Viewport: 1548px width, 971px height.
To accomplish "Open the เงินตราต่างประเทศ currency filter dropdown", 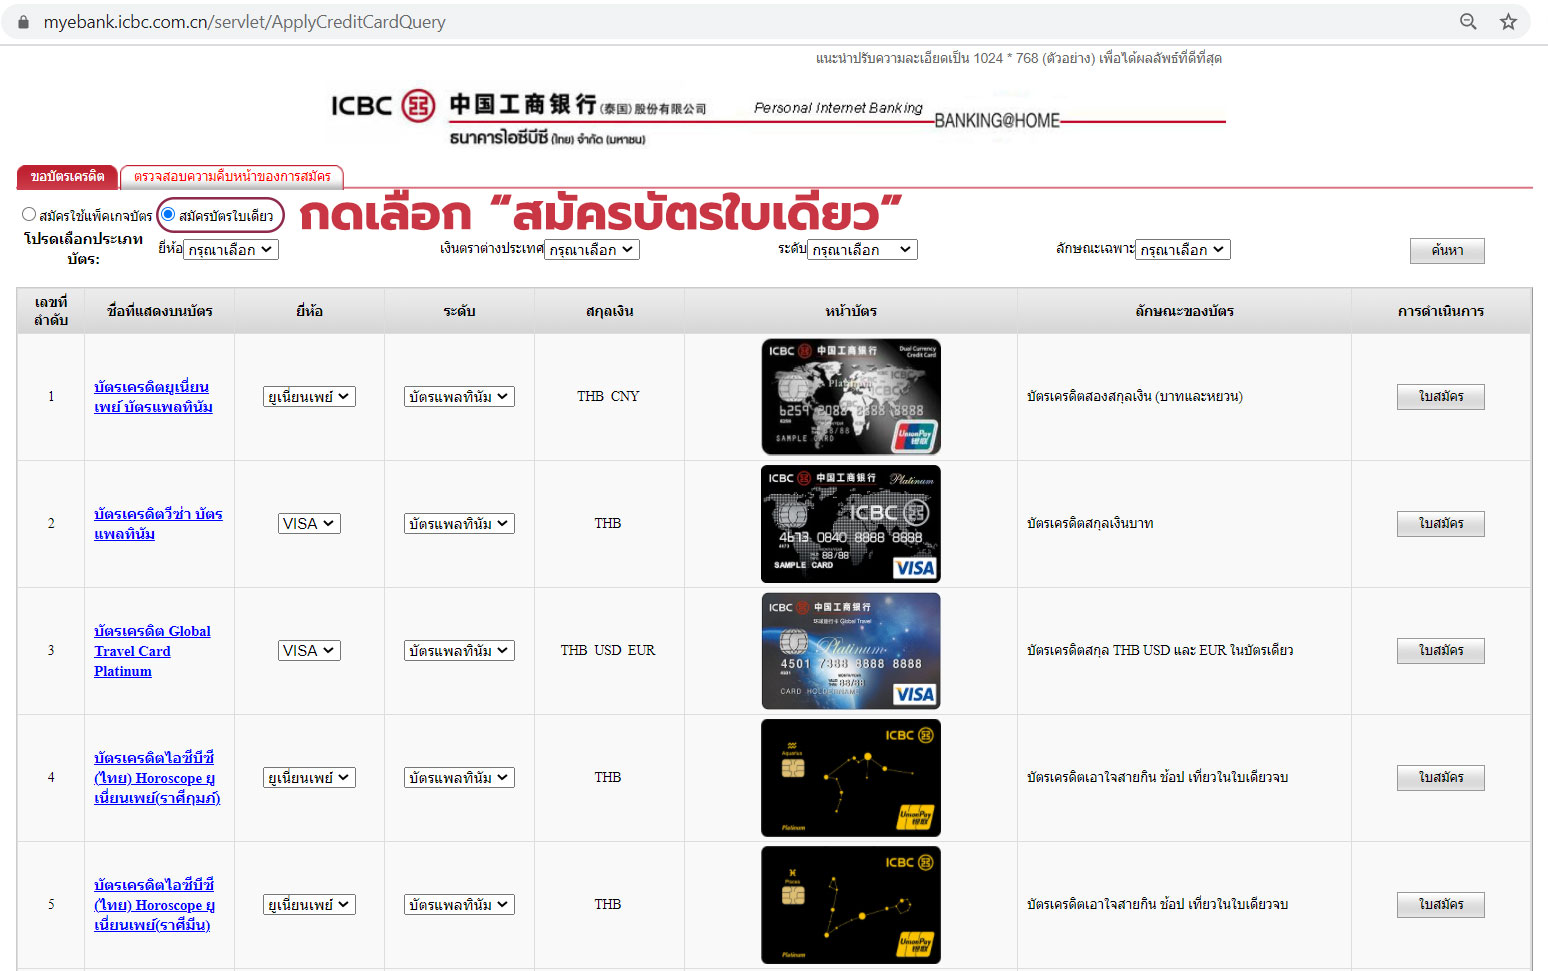I will (x=592, y=249).
